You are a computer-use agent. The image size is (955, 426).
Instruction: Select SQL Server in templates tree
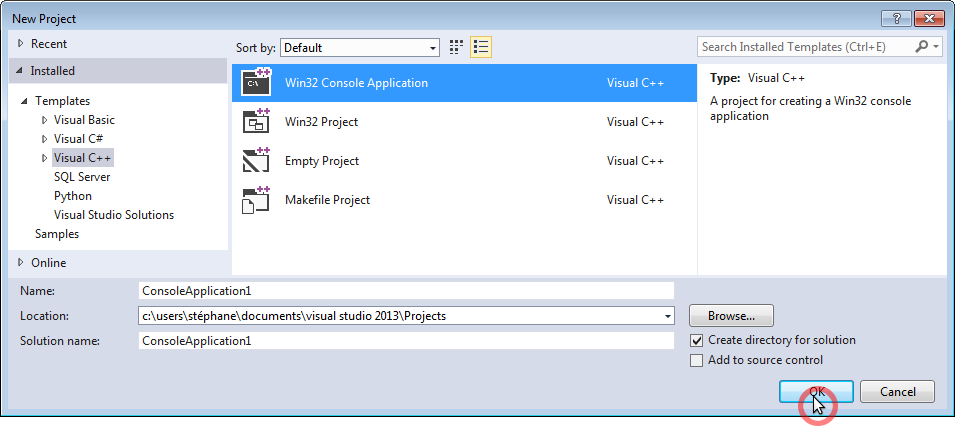click(x=82, y=177)
